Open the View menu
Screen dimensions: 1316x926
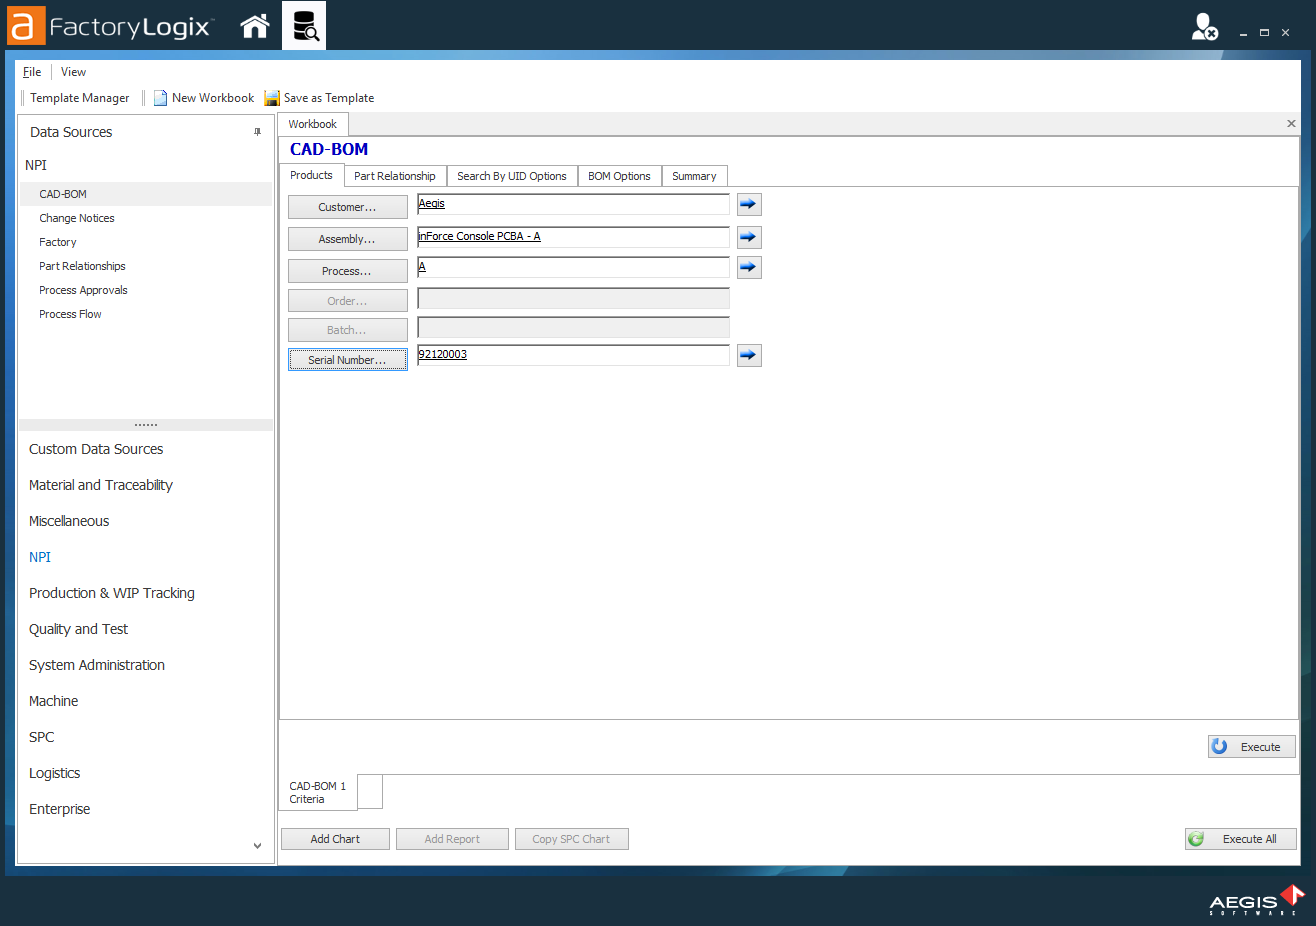(73, 71)
